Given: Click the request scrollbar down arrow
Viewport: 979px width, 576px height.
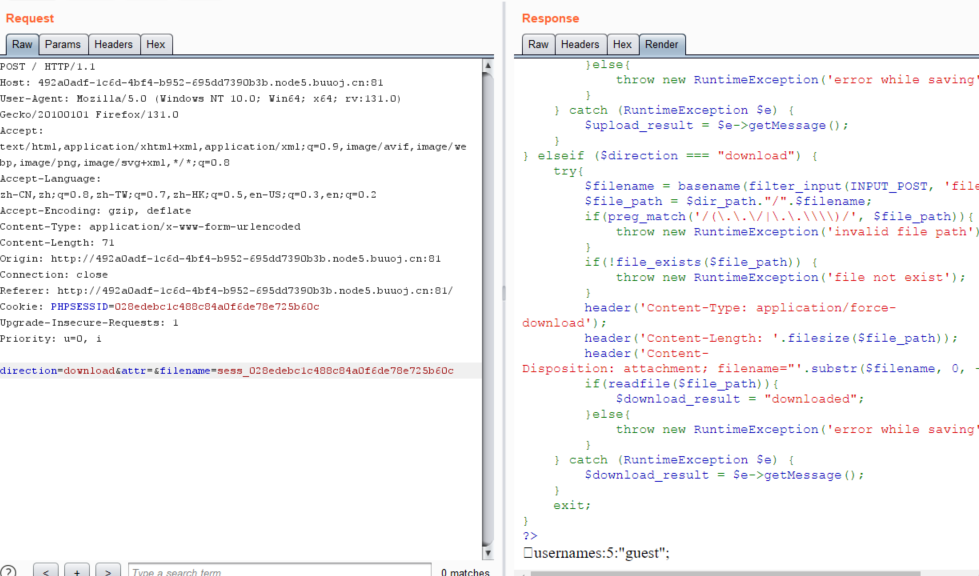Looking at the screenshot, I should tap(487, 552).
